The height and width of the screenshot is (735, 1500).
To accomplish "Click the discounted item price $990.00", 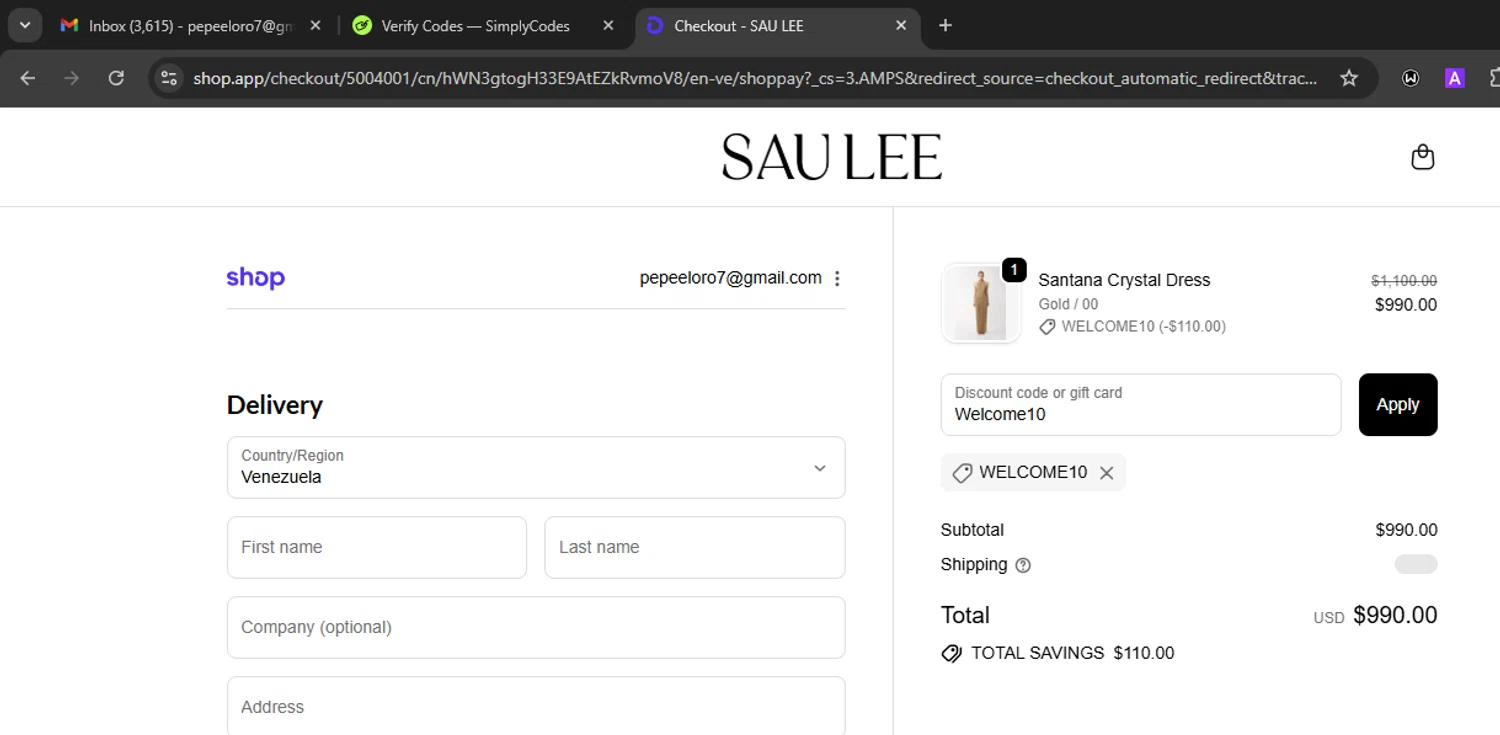I will (x=1406, y=305).
